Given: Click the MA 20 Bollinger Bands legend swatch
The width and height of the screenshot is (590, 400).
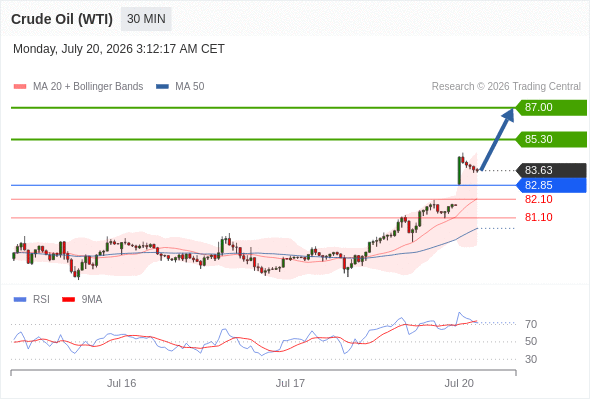Looking at the screenshot, I should click(20, 87).
